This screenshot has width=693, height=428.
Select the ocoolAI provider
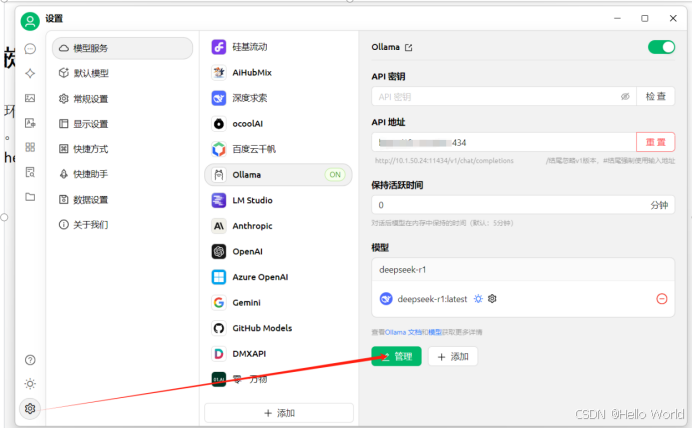pyautogui.click(x=278, y=124)
